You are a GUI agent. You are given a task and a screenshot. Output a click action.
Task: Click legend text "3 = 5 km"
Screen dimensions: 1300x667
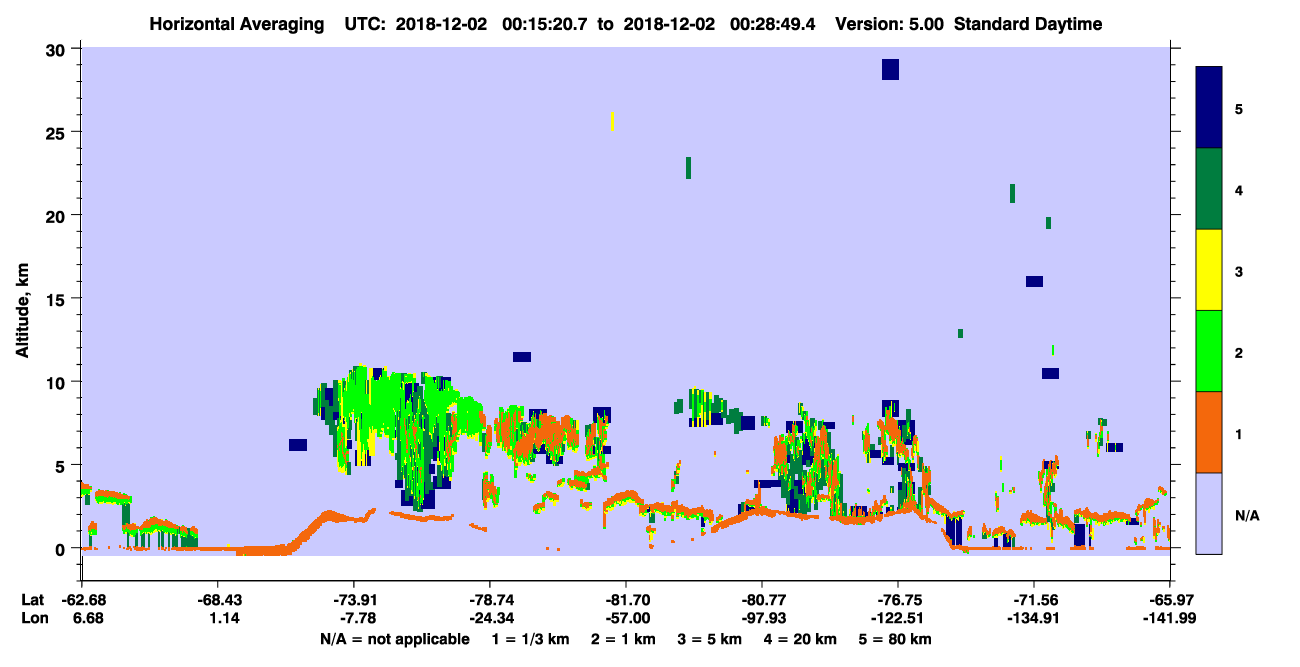[709, 639]
